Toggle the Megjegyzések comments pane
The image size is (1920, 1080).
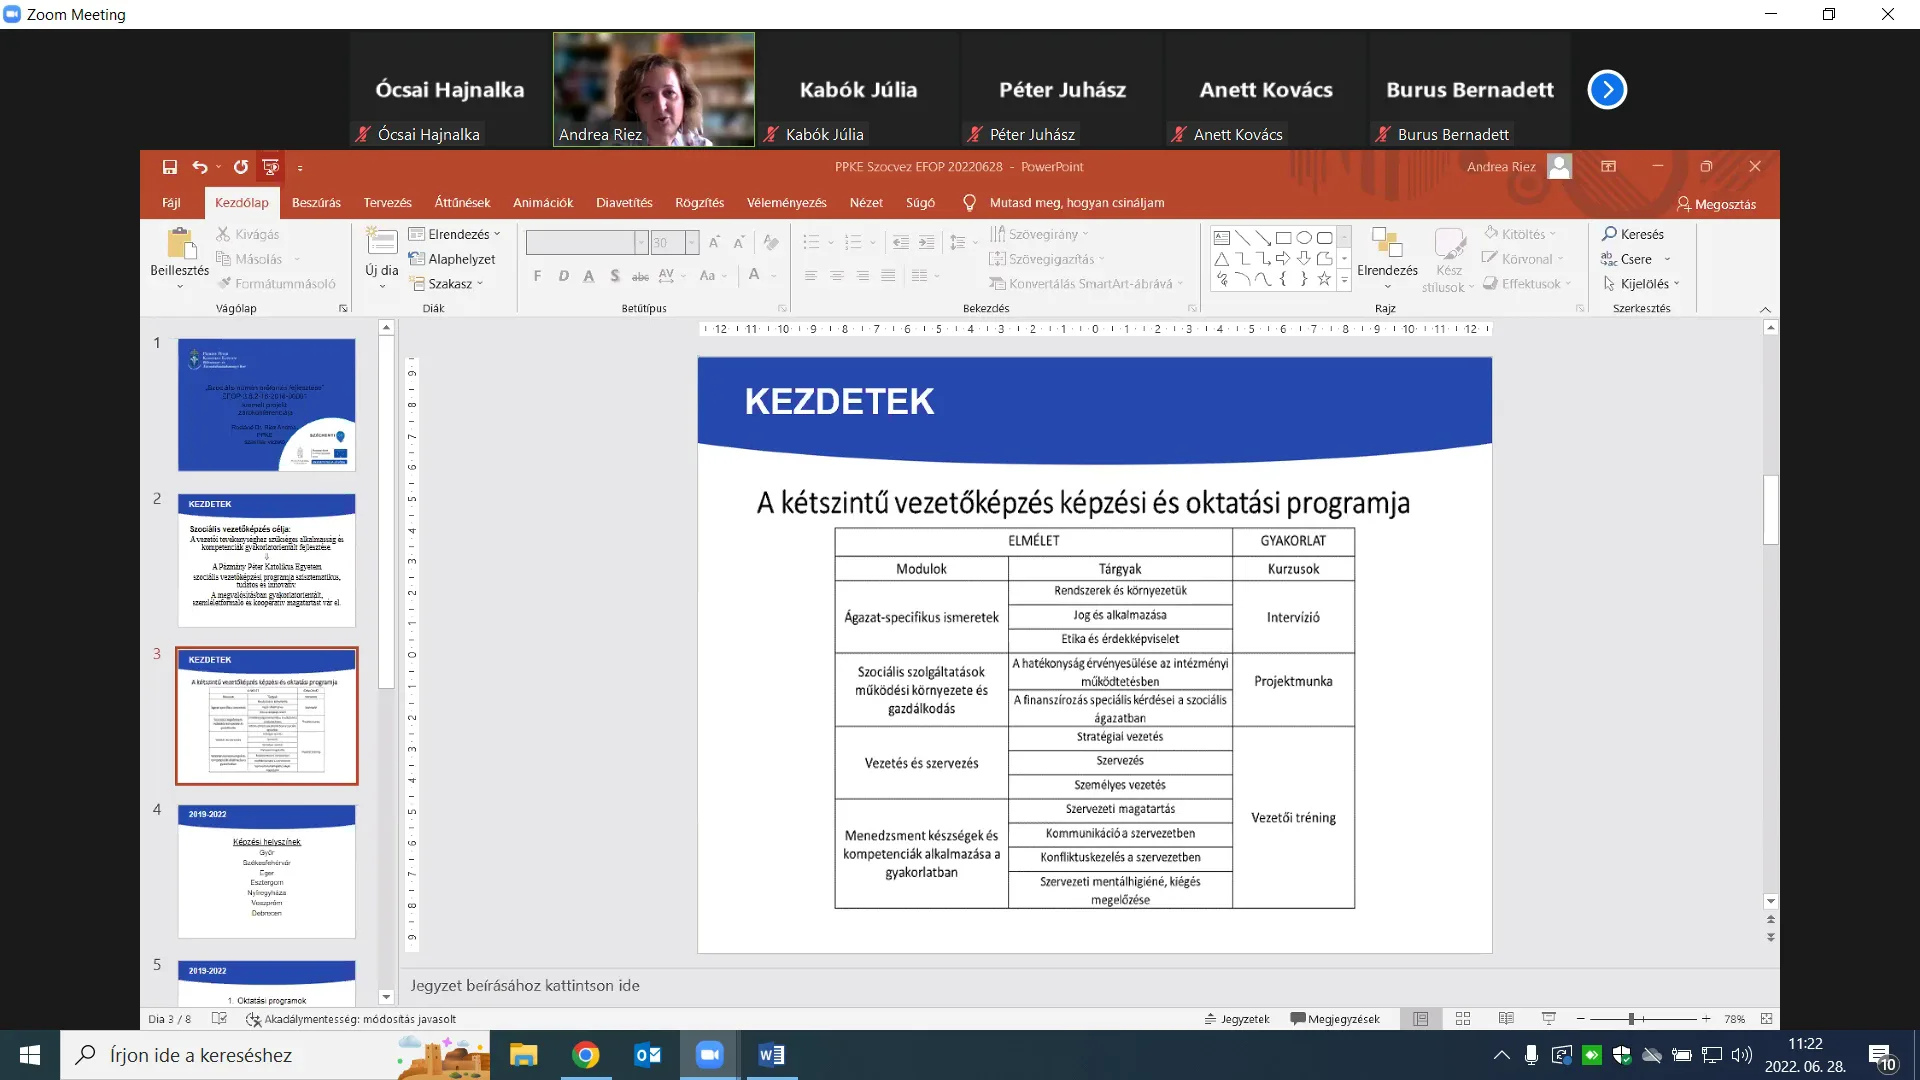[x=1335, y=1019]
